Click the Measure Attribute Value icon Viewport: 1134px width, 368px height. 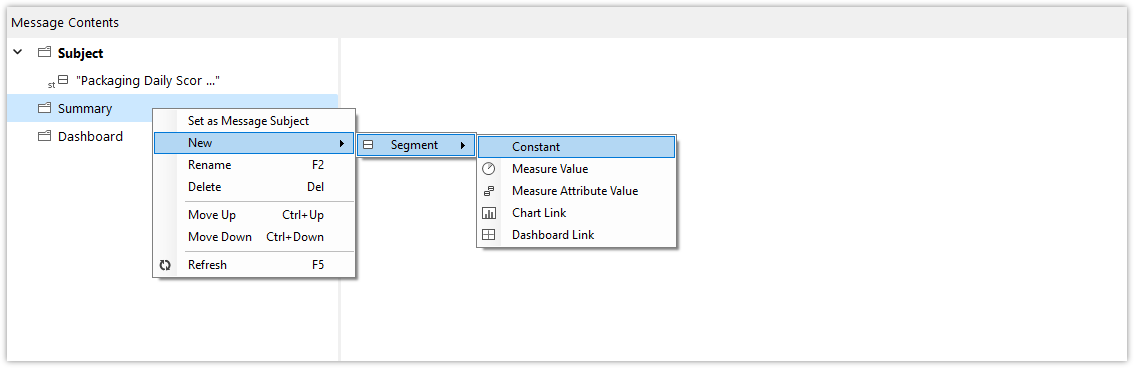pos(489,191)
